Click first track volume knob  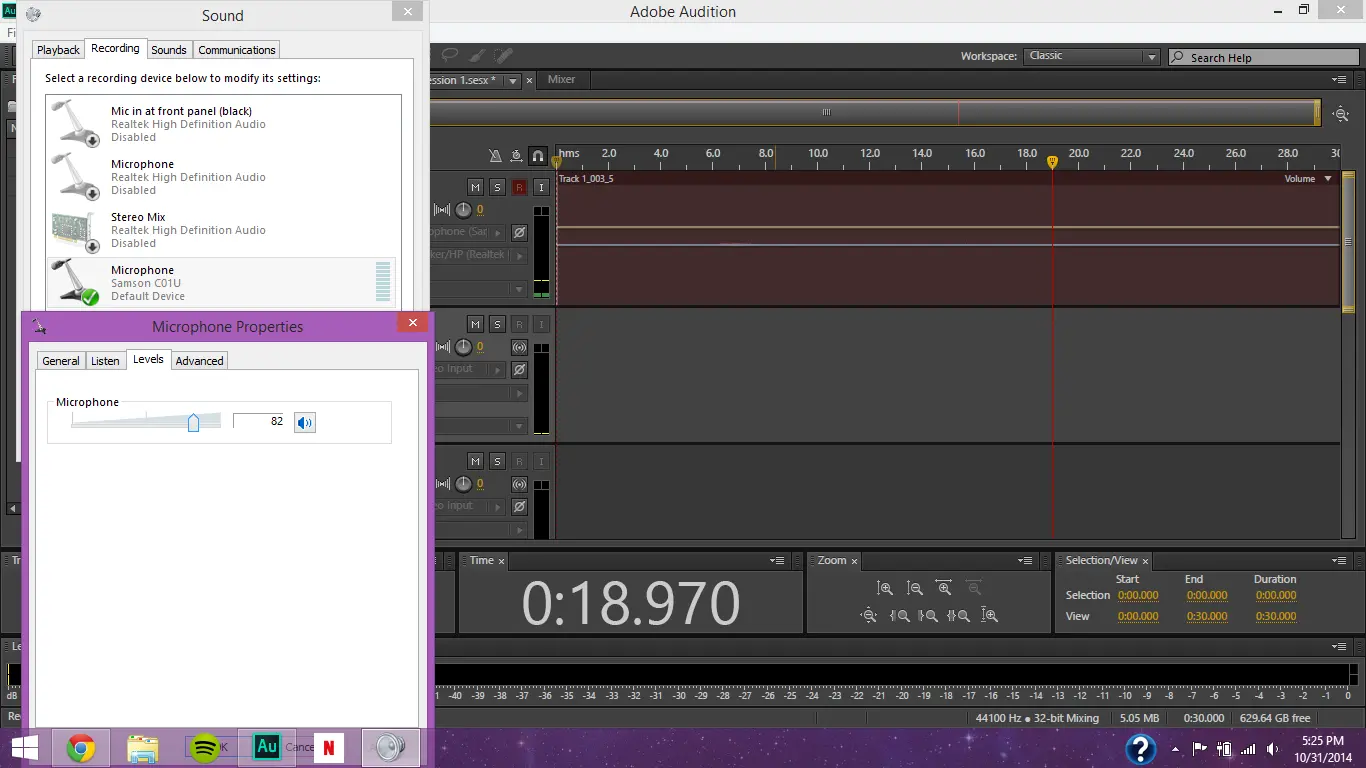point(463,210)
